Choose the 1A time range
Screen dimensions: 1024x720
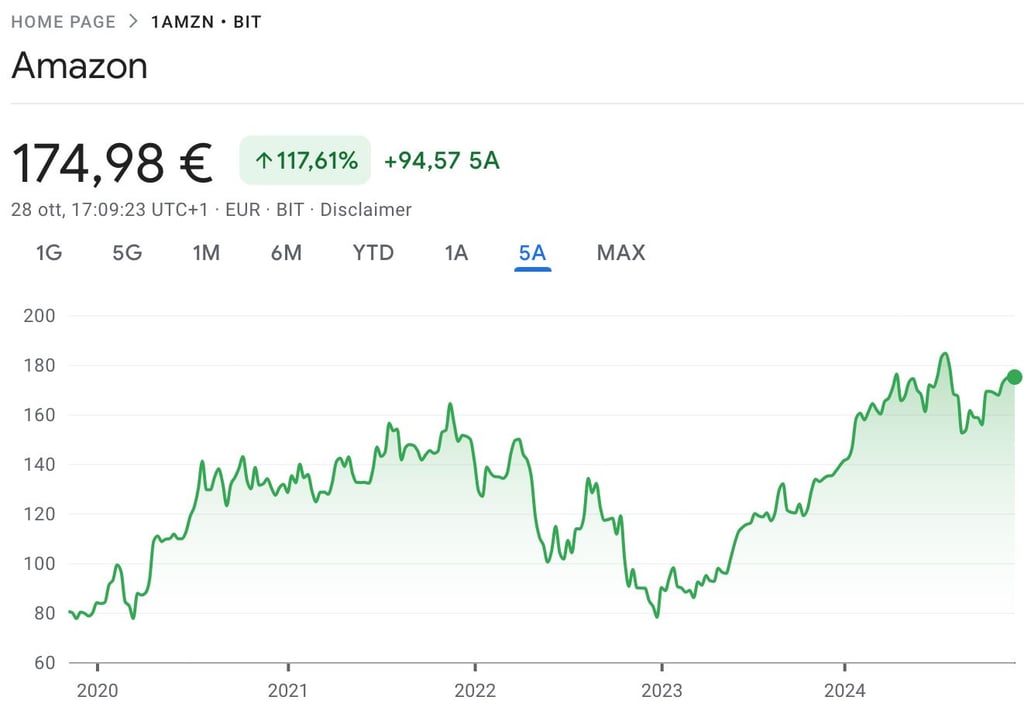(456, 253)
